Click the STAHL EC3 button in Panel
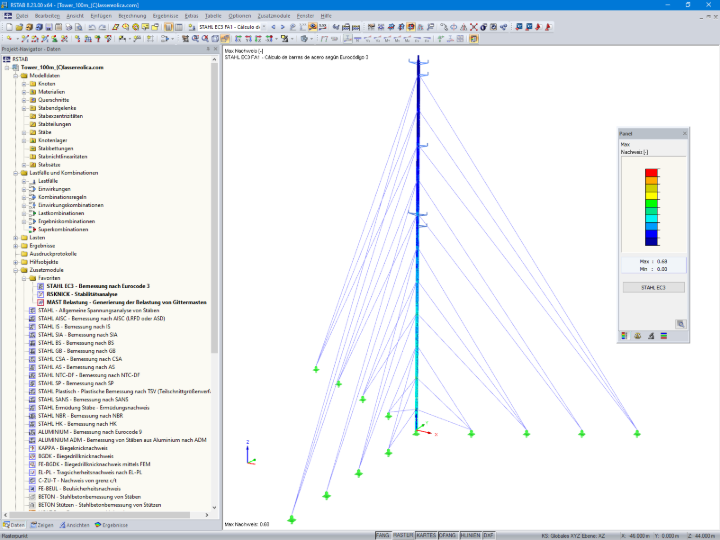Screen dimensions: 720x540 point(653,287)
